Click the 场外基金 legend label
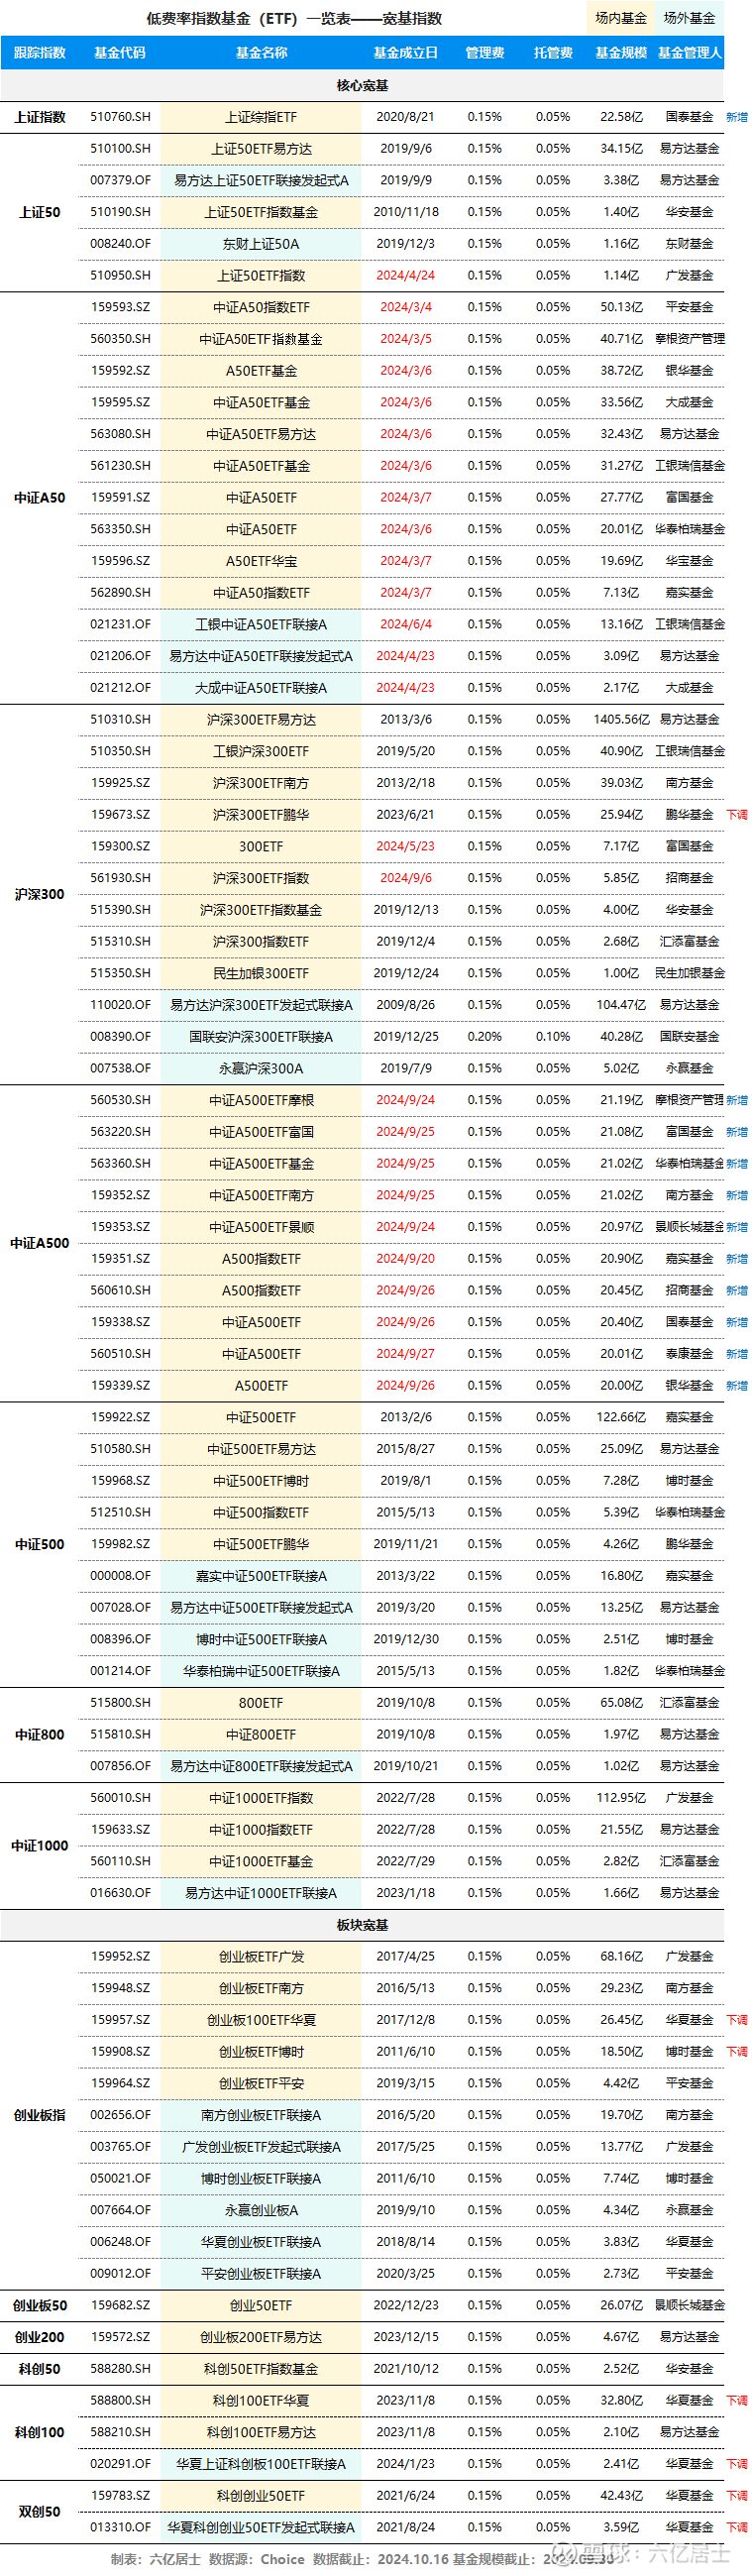752x2576 pixels. coord(690,18)
